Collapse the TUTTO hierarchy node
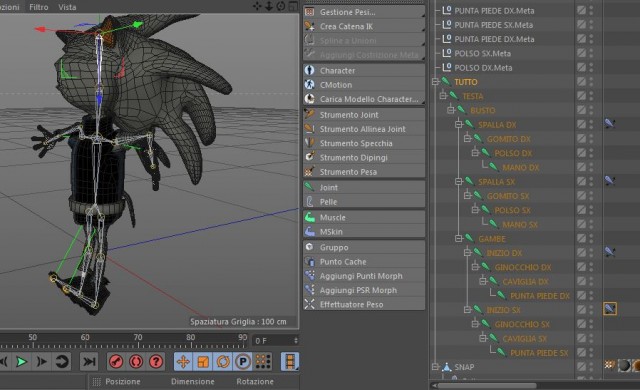 [435, 82]
